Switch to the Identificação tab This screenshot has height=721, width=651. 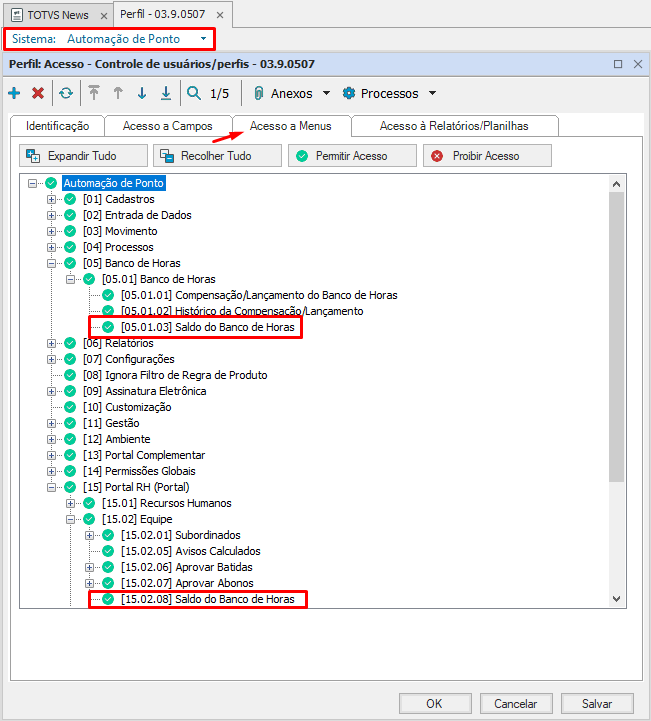[57, 126]
